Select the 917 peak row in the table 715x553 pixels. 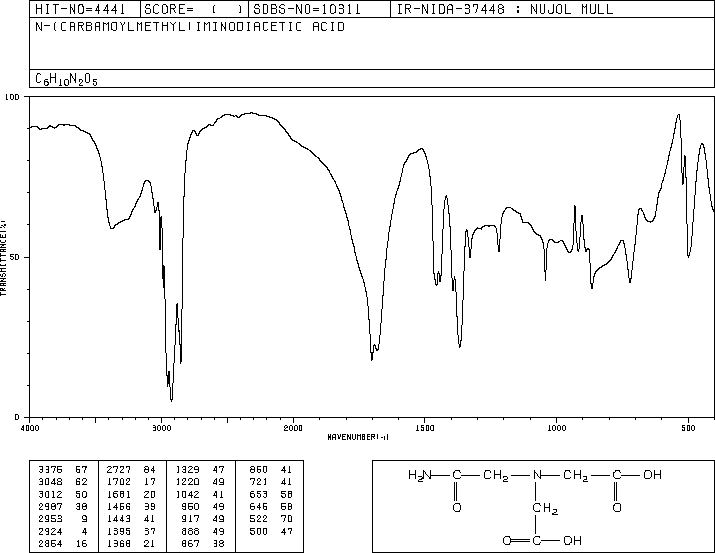click(202, 519)
